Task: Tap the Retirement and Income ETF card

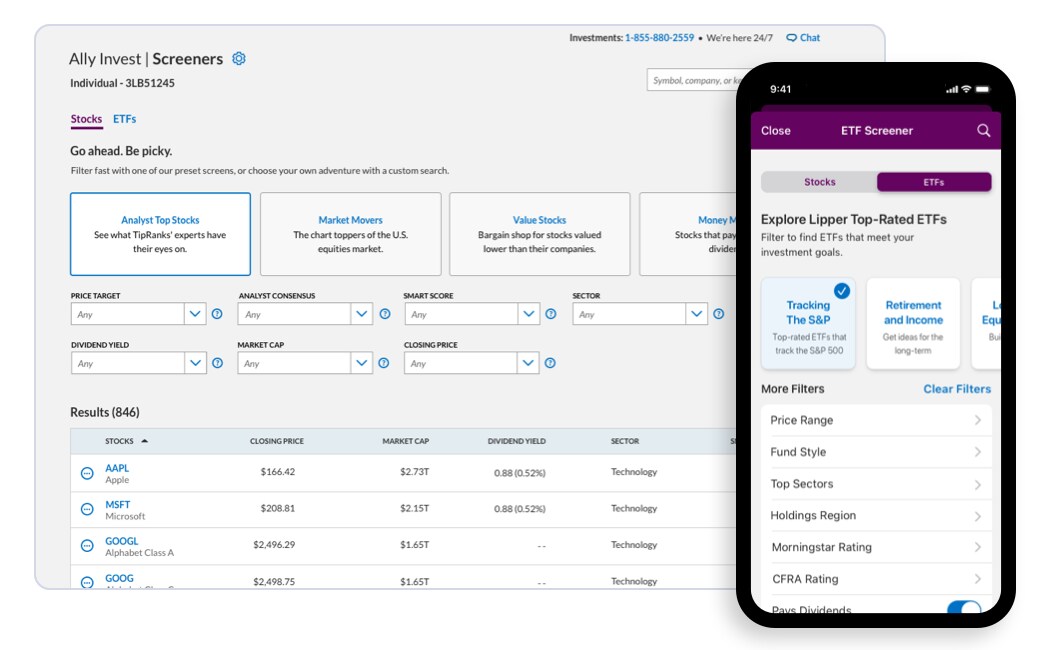Action: coord(913,324)
